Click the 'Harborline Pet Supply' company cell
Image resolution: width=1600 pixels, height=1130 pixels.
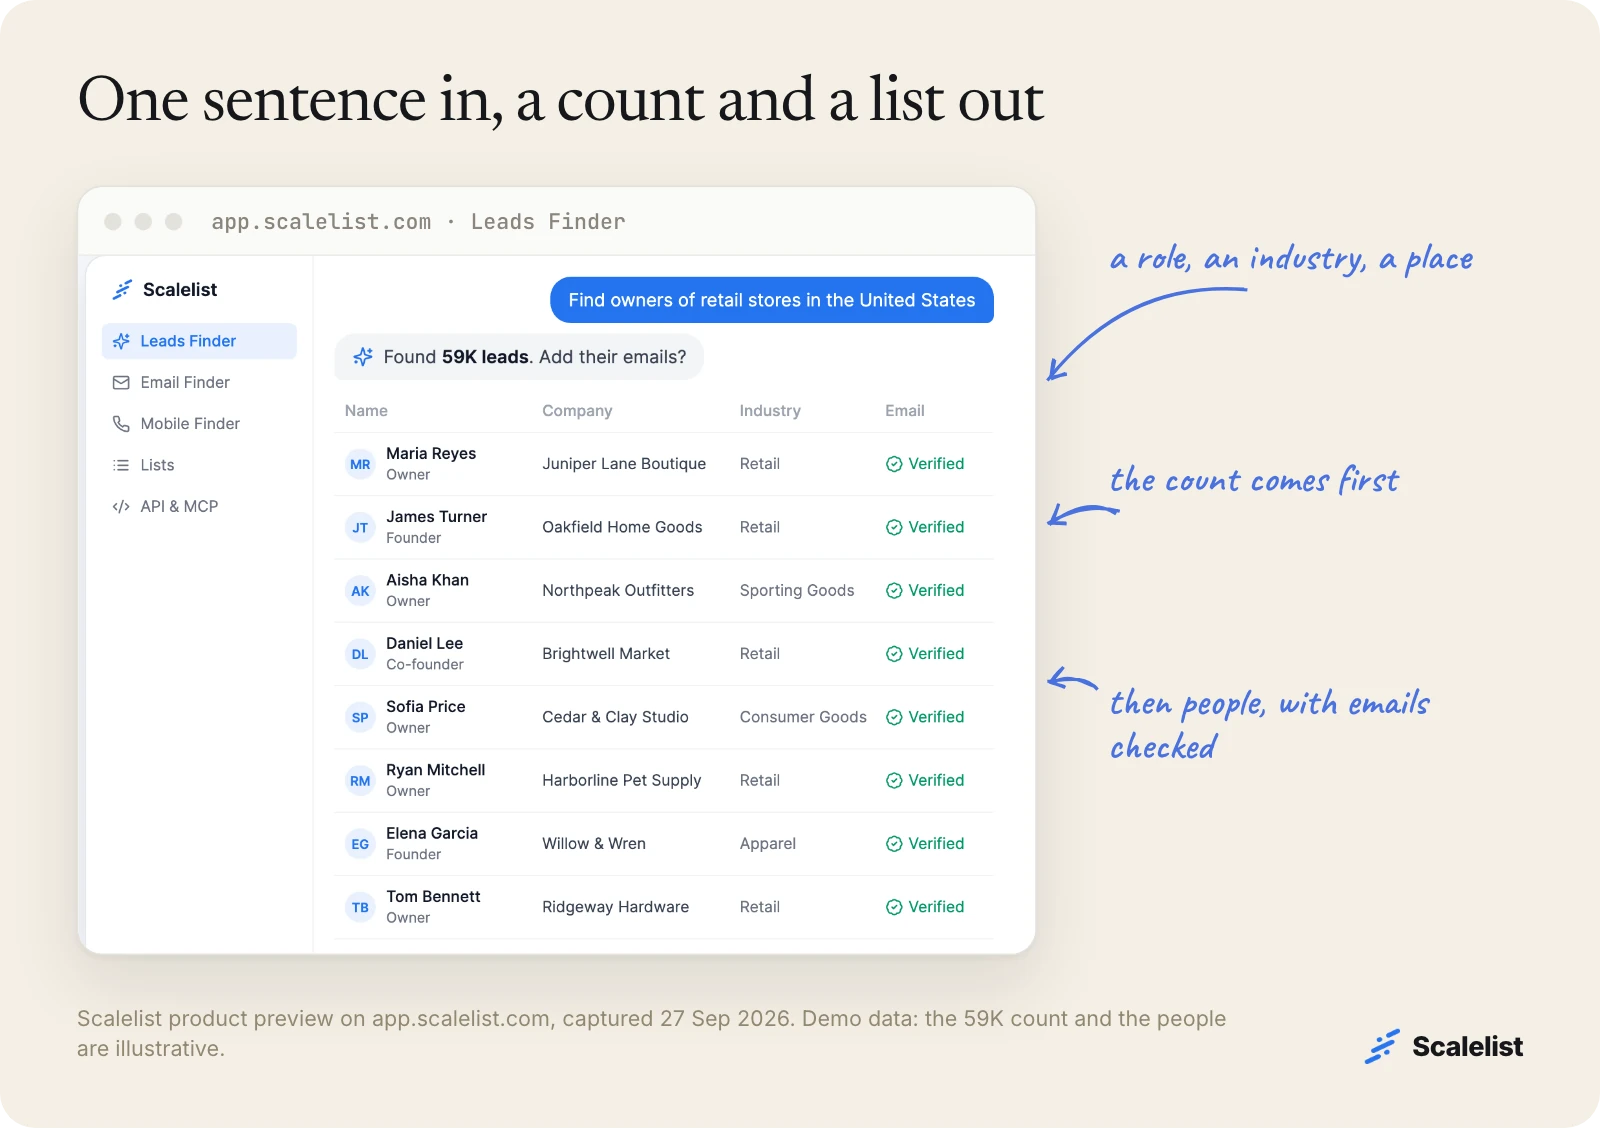click(x=622, y=781)
